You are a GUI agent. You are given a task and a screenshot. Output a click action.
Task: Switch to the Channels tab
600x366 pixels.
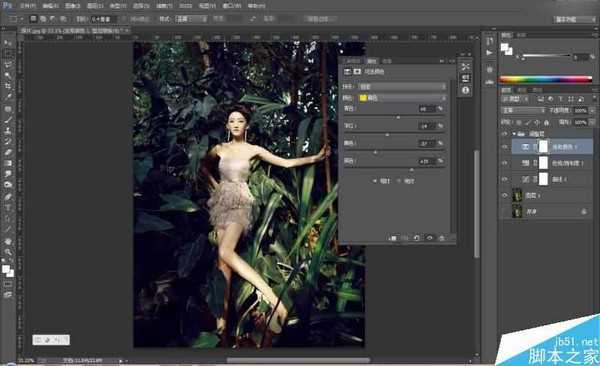click(522, 90)
